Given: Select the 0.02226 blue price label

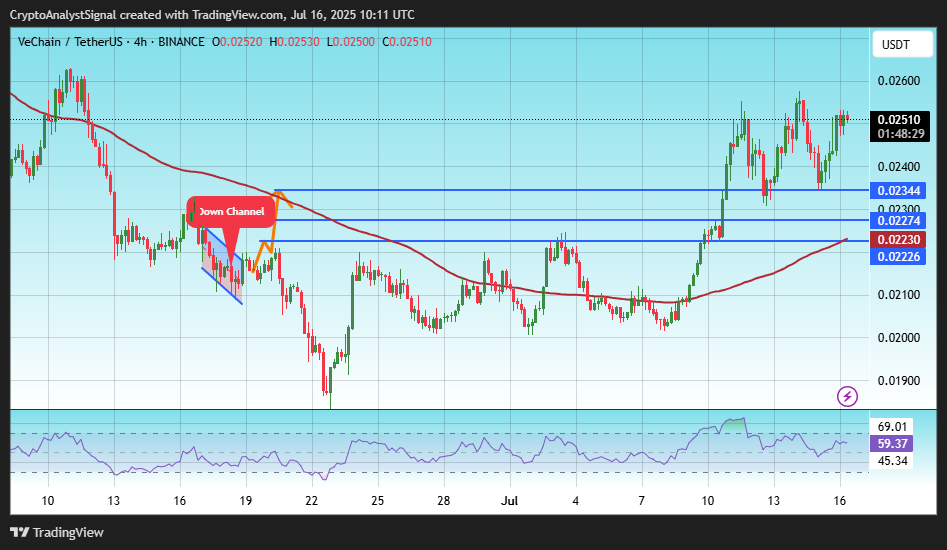Looking at the screenshot, I should 899,257.
